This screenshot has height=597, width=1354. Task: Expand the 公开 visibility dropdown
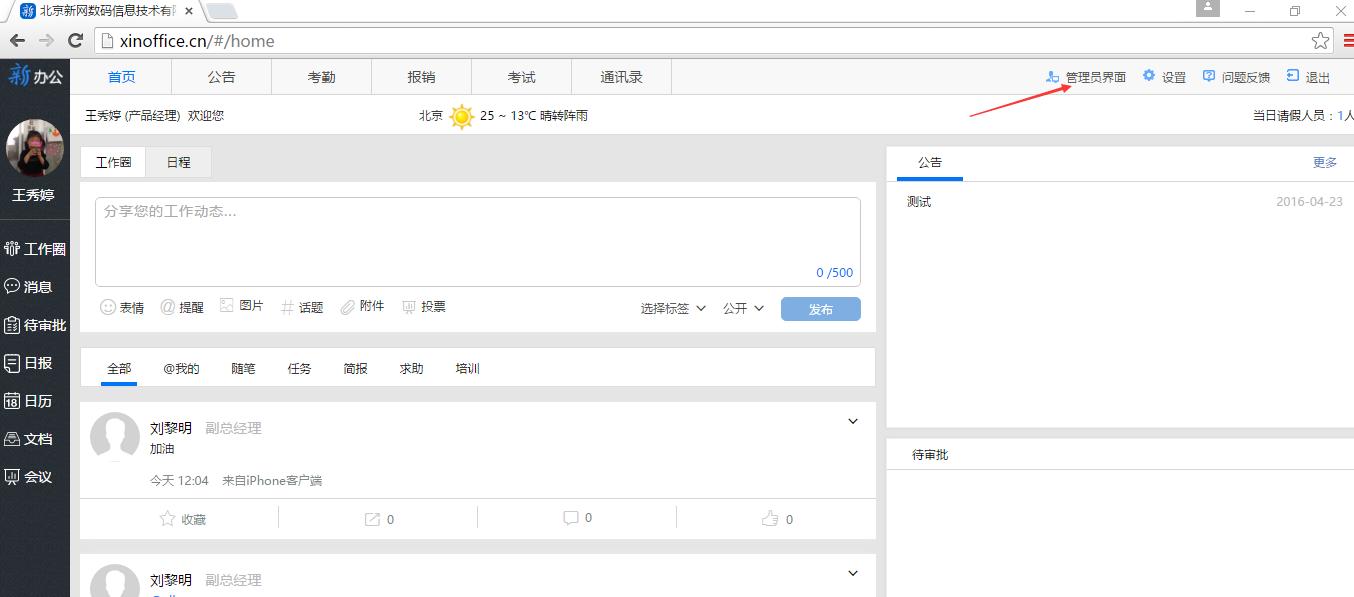743,308
